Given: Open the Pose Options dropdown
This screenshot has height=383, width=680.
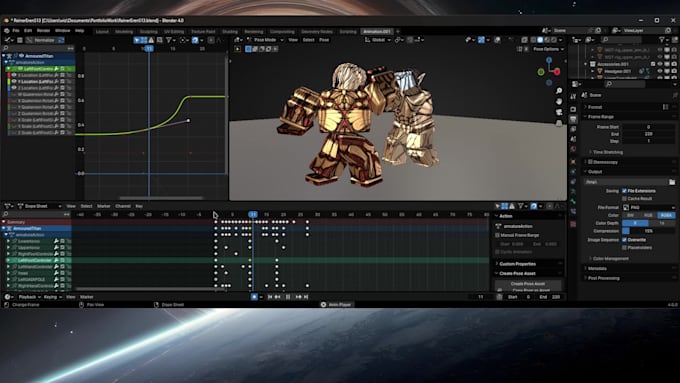Looking at the screenshot, I should click(549, 49).
